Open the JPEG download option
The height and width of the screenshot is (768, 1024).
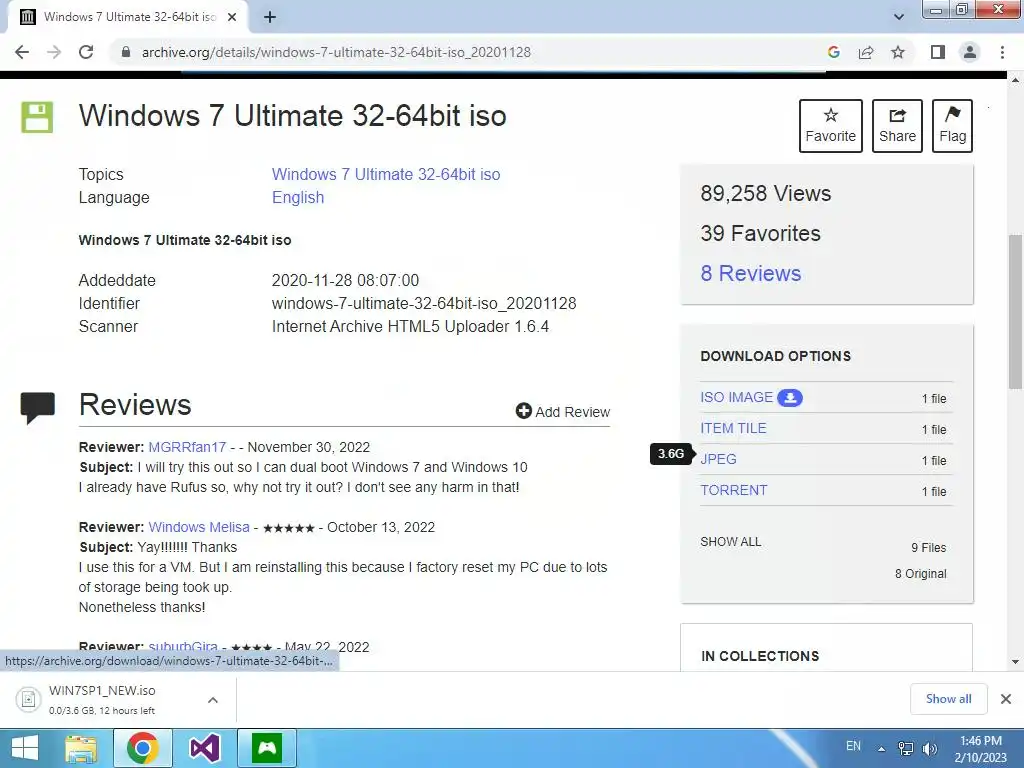(x=718, y=459)
